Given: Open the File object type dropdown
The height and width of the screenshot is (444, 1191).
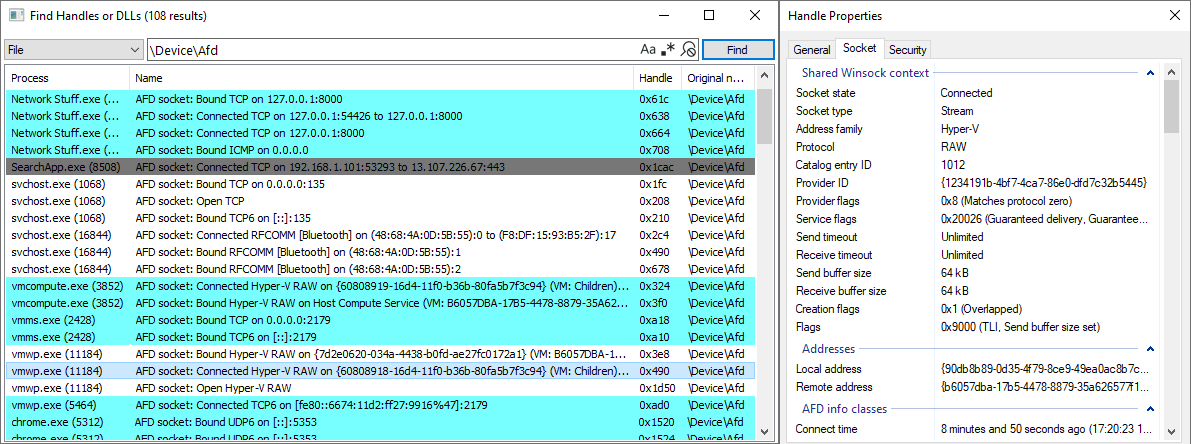Looking at the screenshot, I should pyautogui.click(x=74, y=50).
